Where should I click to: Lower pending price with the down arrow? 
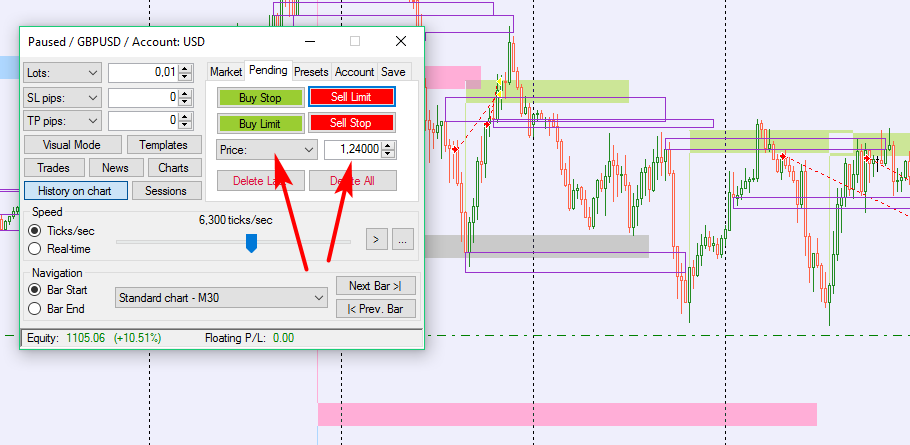pyautogui.click(x=388, y=154)
